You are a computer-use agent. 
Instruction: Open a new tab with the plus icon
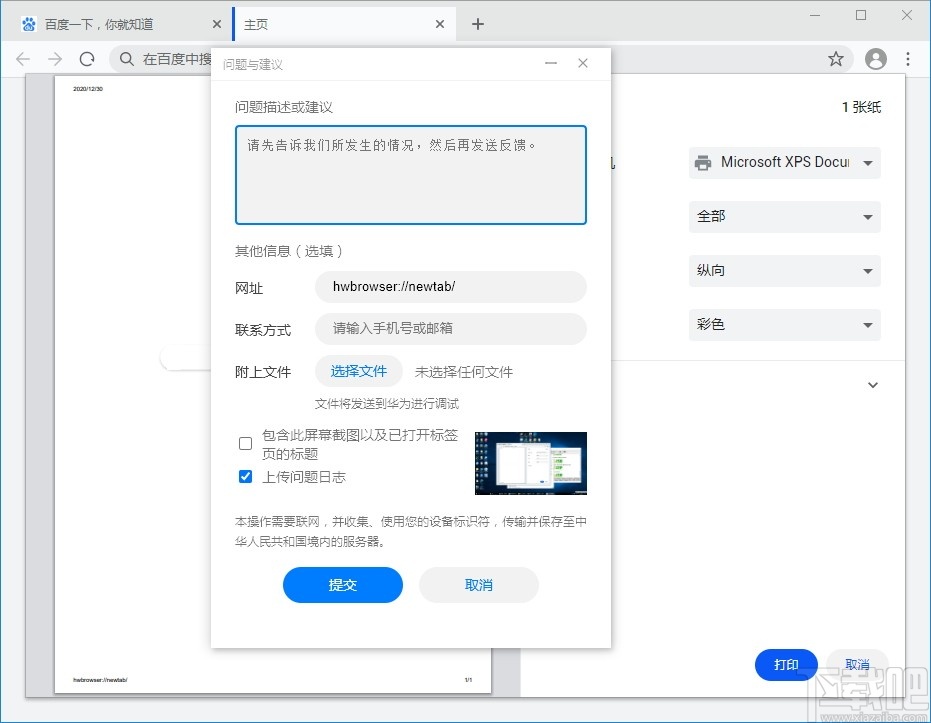pyautogui.click(x=477, y=23)
